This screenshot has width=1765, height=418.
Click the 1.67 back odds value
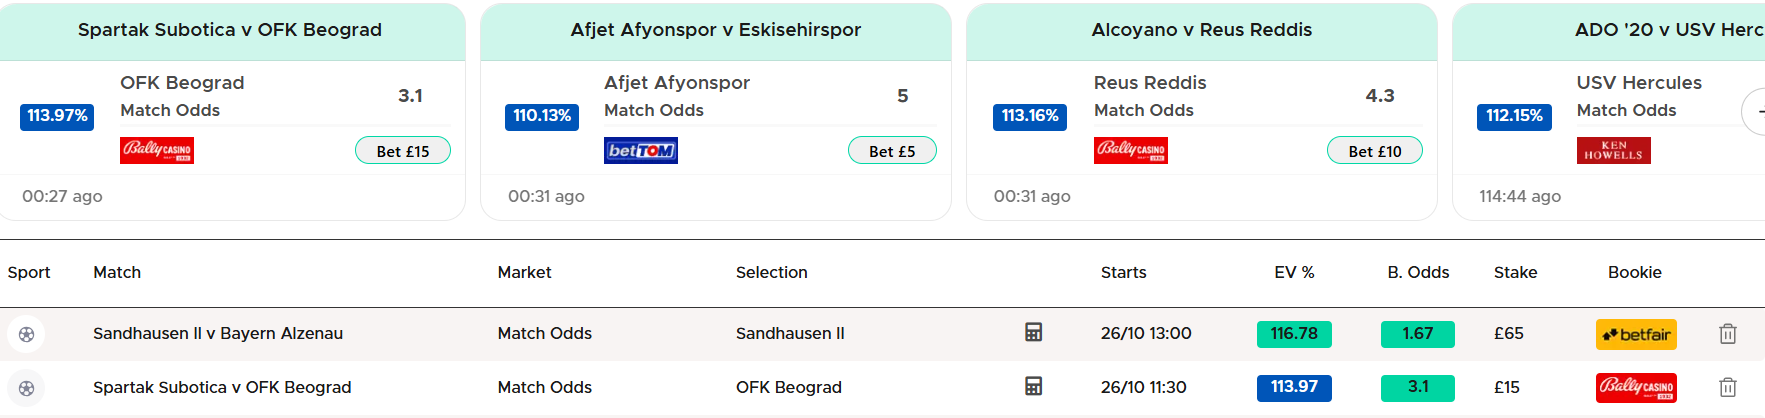click(x=1417, y=334)
